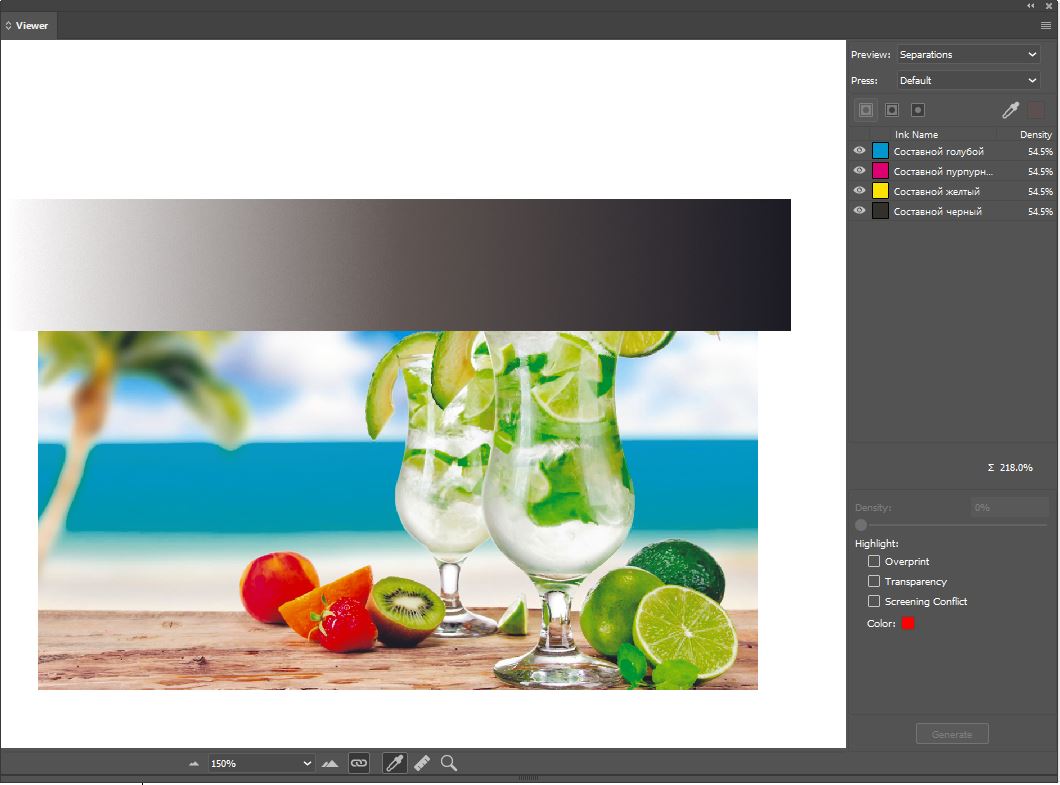
Task: Open the Press Default dropdown
Action: [968, 80]
